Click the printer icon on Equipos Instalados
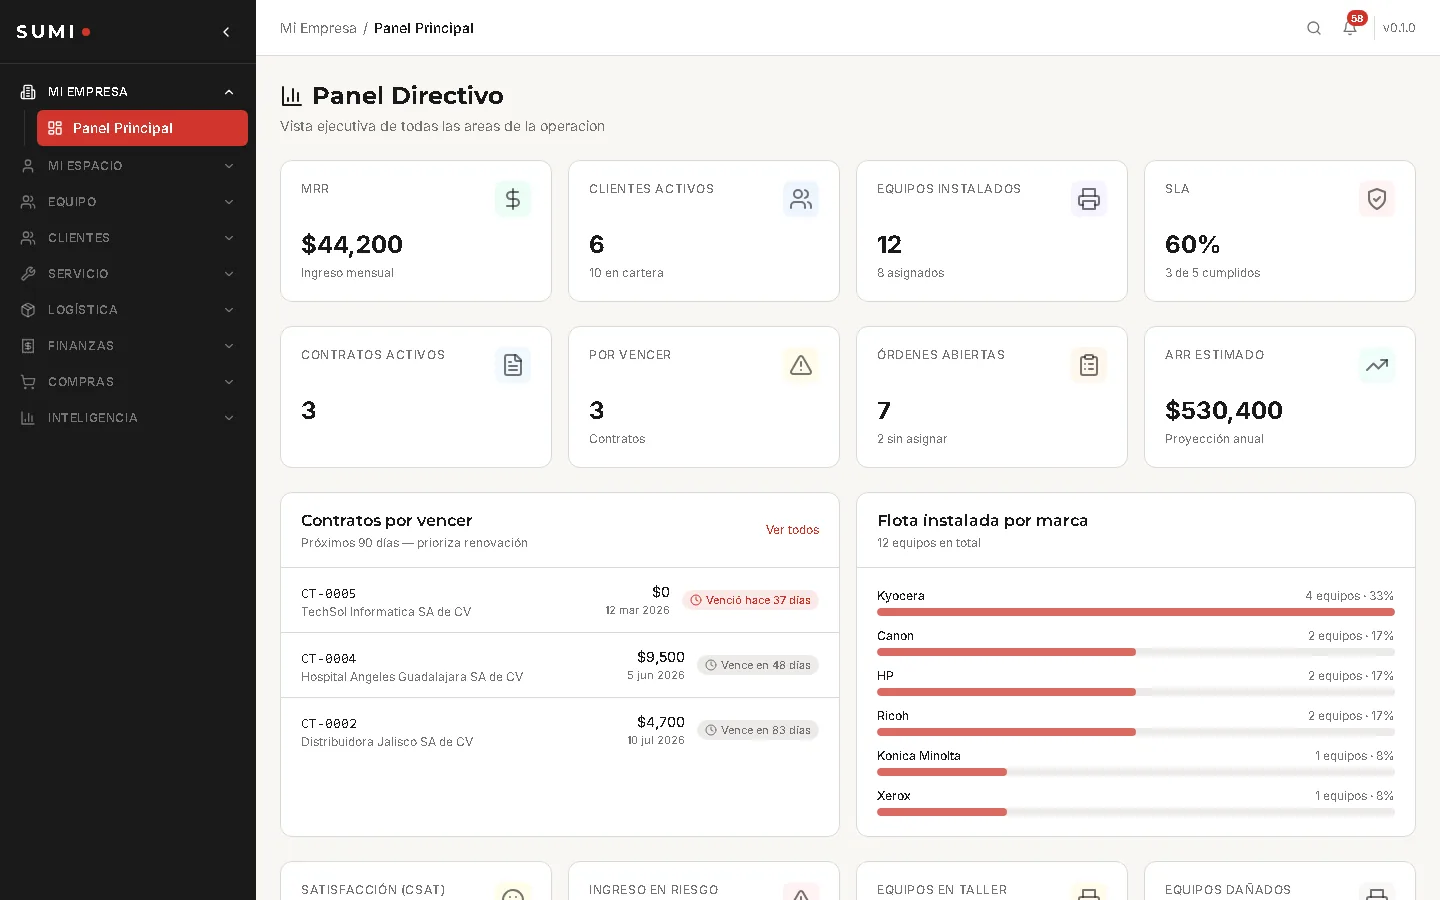 tap(1089, 199)
